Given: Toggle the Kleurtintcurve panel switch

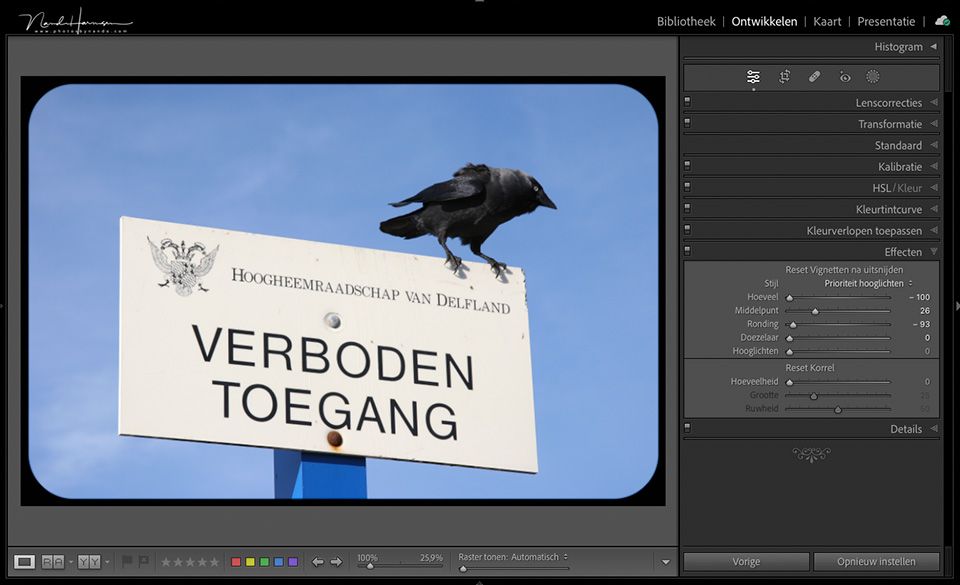Looking at the screenshot, I should pos(687,209).
